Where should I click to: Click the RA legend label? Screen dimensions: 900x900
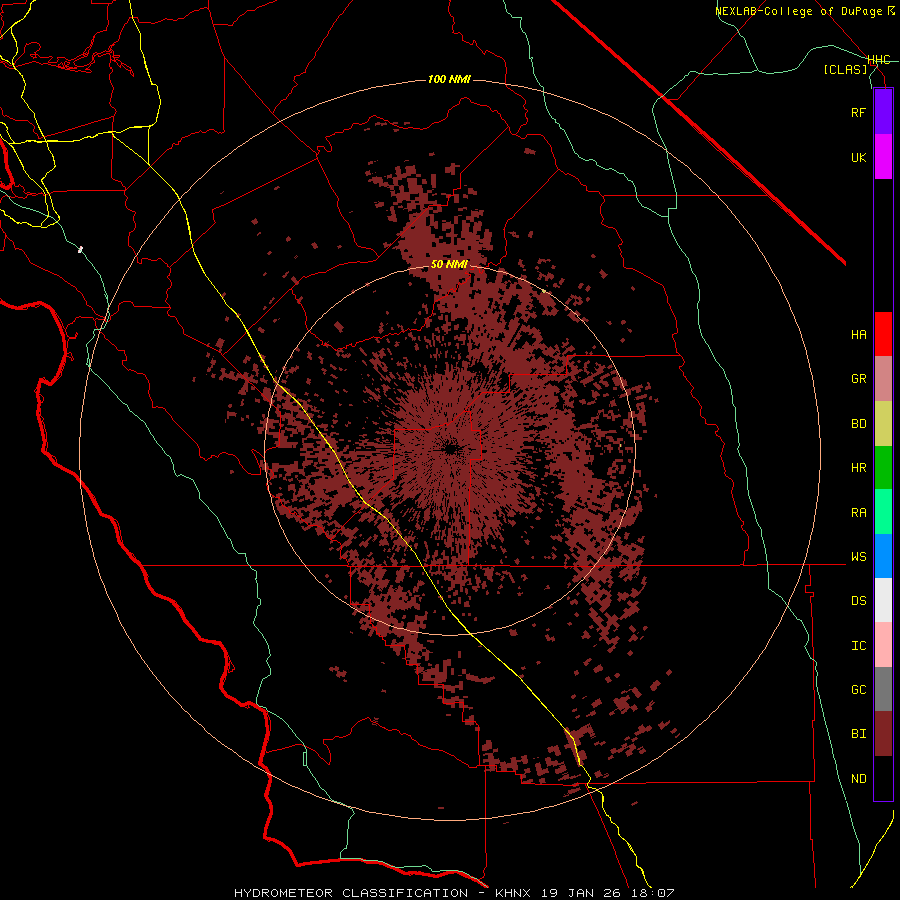[858, 513]
